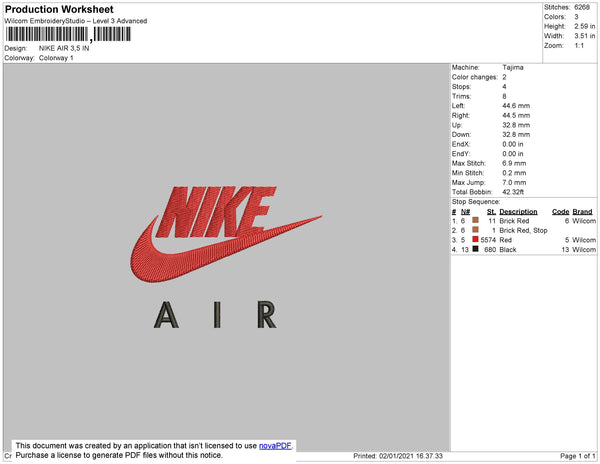The height and width of the screenshot is (464, 600).
Task: Click the Height value 2.59 in
Action: [584, 26]
